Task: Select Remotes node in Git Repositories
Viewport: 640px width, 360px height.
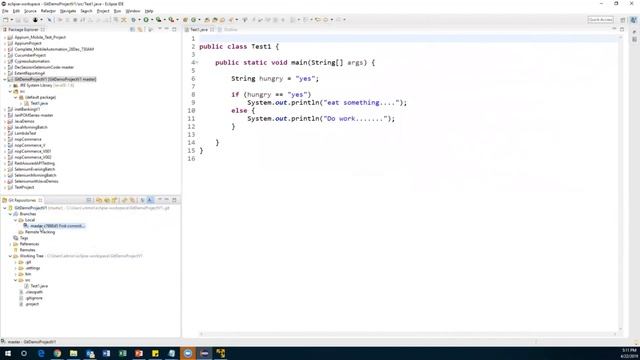Action: [x=27, y=250]
